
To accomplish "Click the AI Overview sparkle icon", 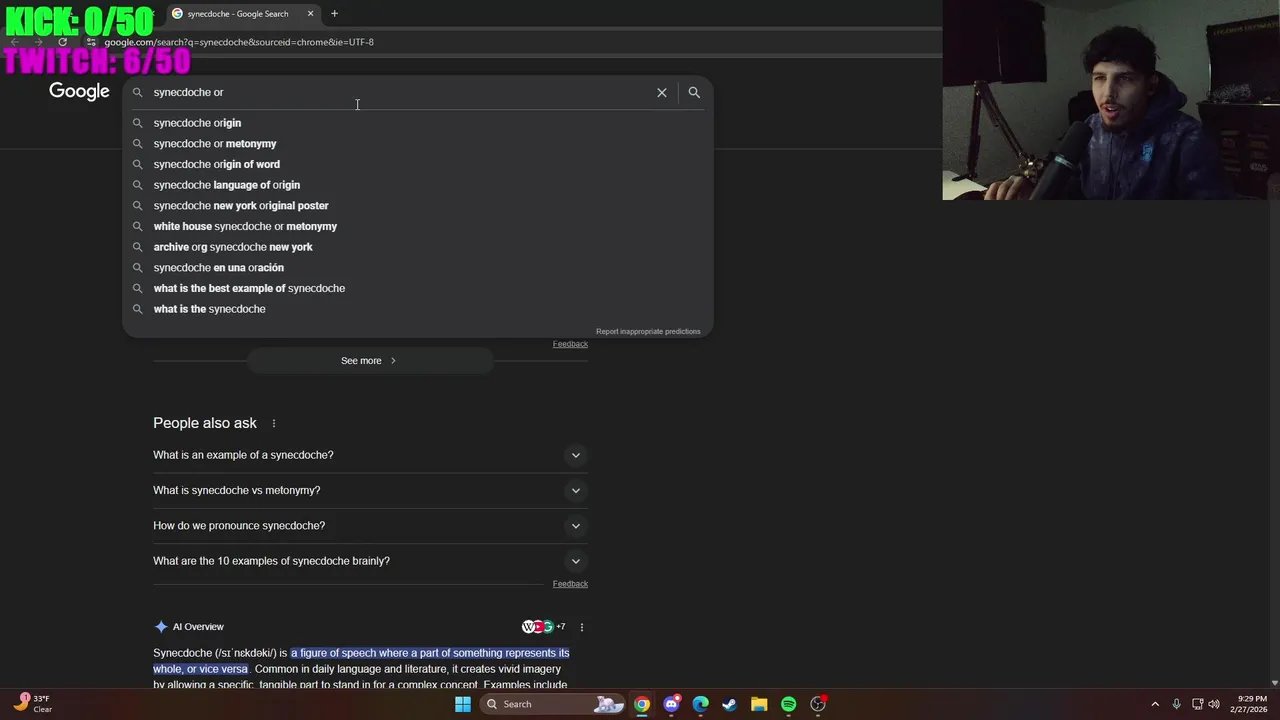I will point(161,627).
